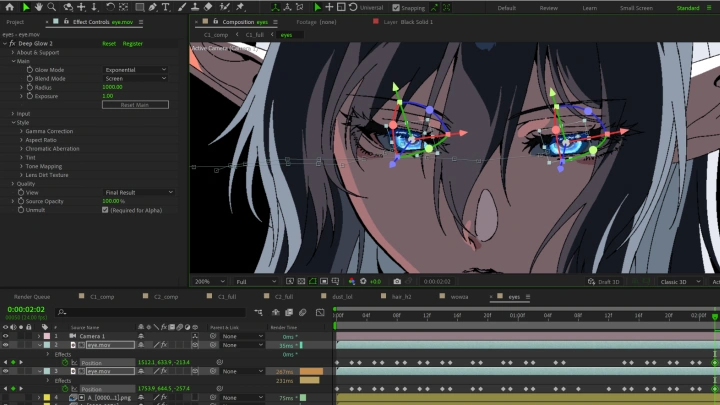Image resolution: width=720 pixels, height=405 pixels.
Task: Toggle Exposure stopwatch in Deep Glow
Action: click(x=30, y=96)
